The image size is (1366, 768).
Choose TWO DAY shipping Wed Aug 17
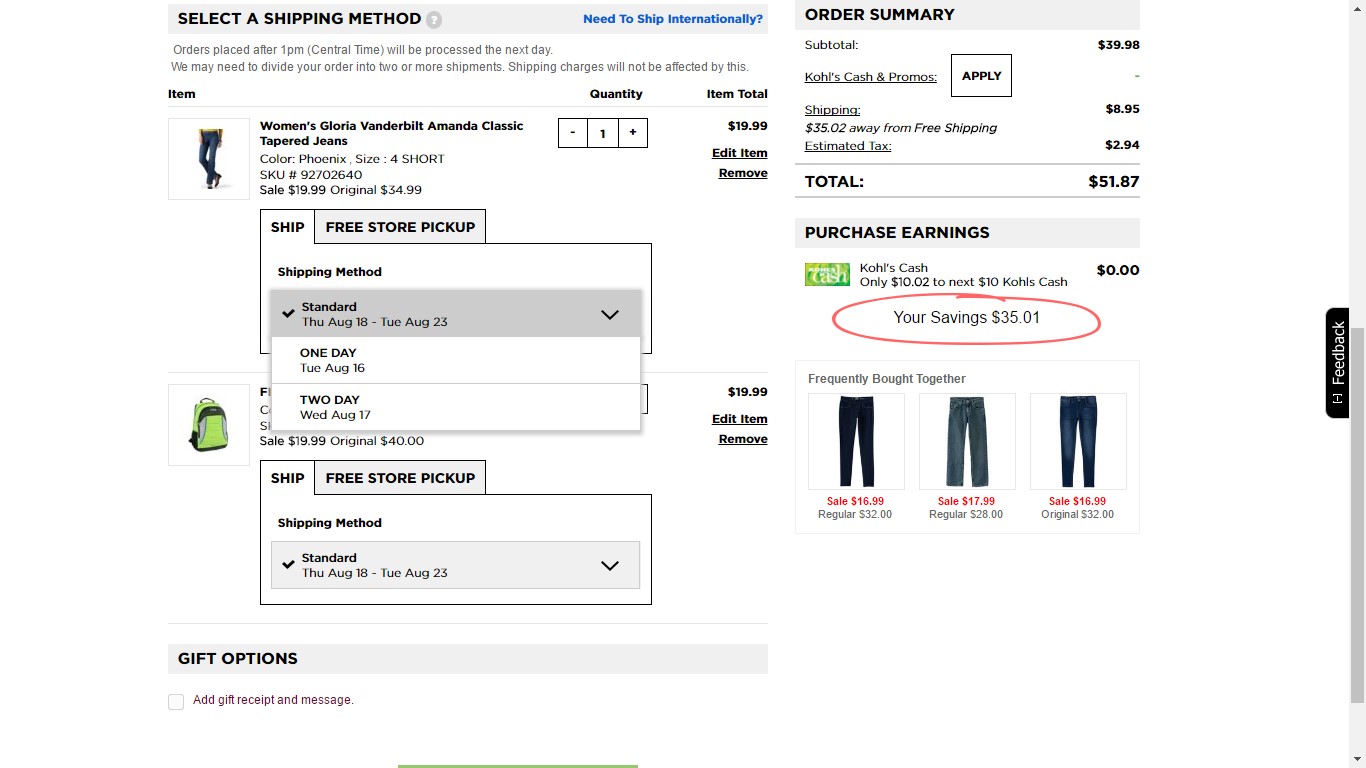pos(456,407)
